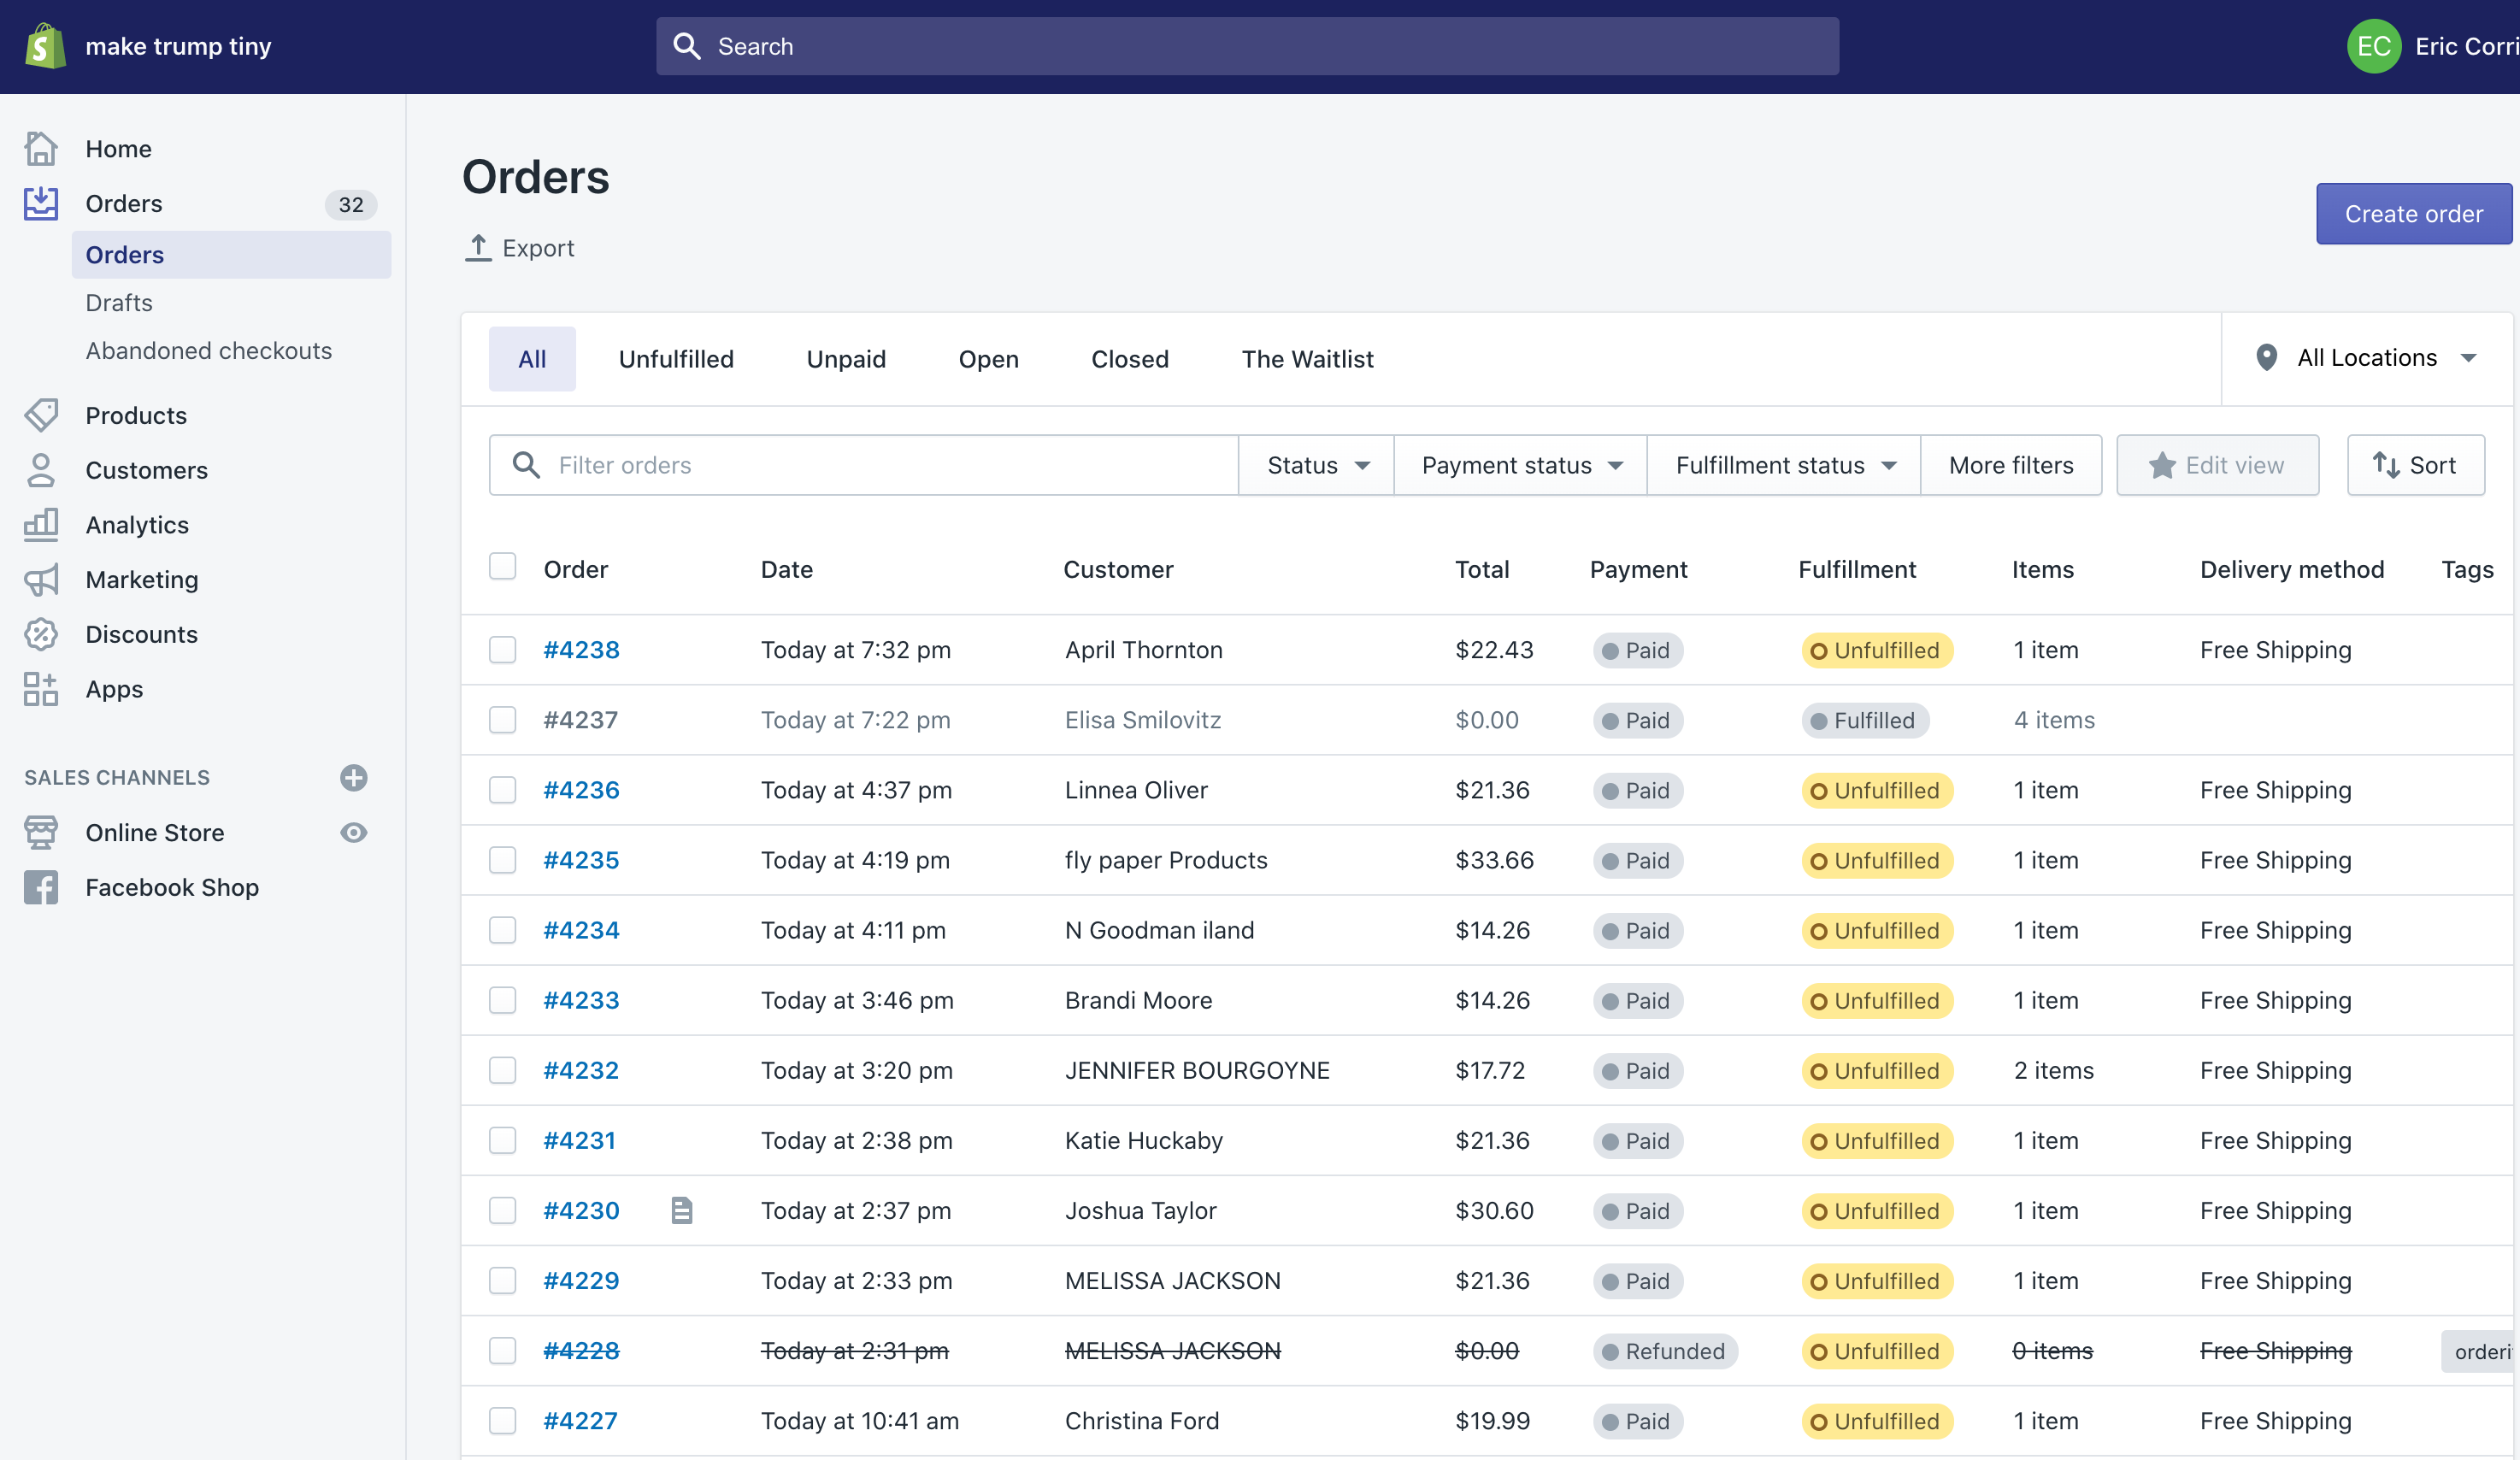This screenshot has width=2520, height=1460.
Task: Open Customers using the person icon
Action: click(41, 470)
